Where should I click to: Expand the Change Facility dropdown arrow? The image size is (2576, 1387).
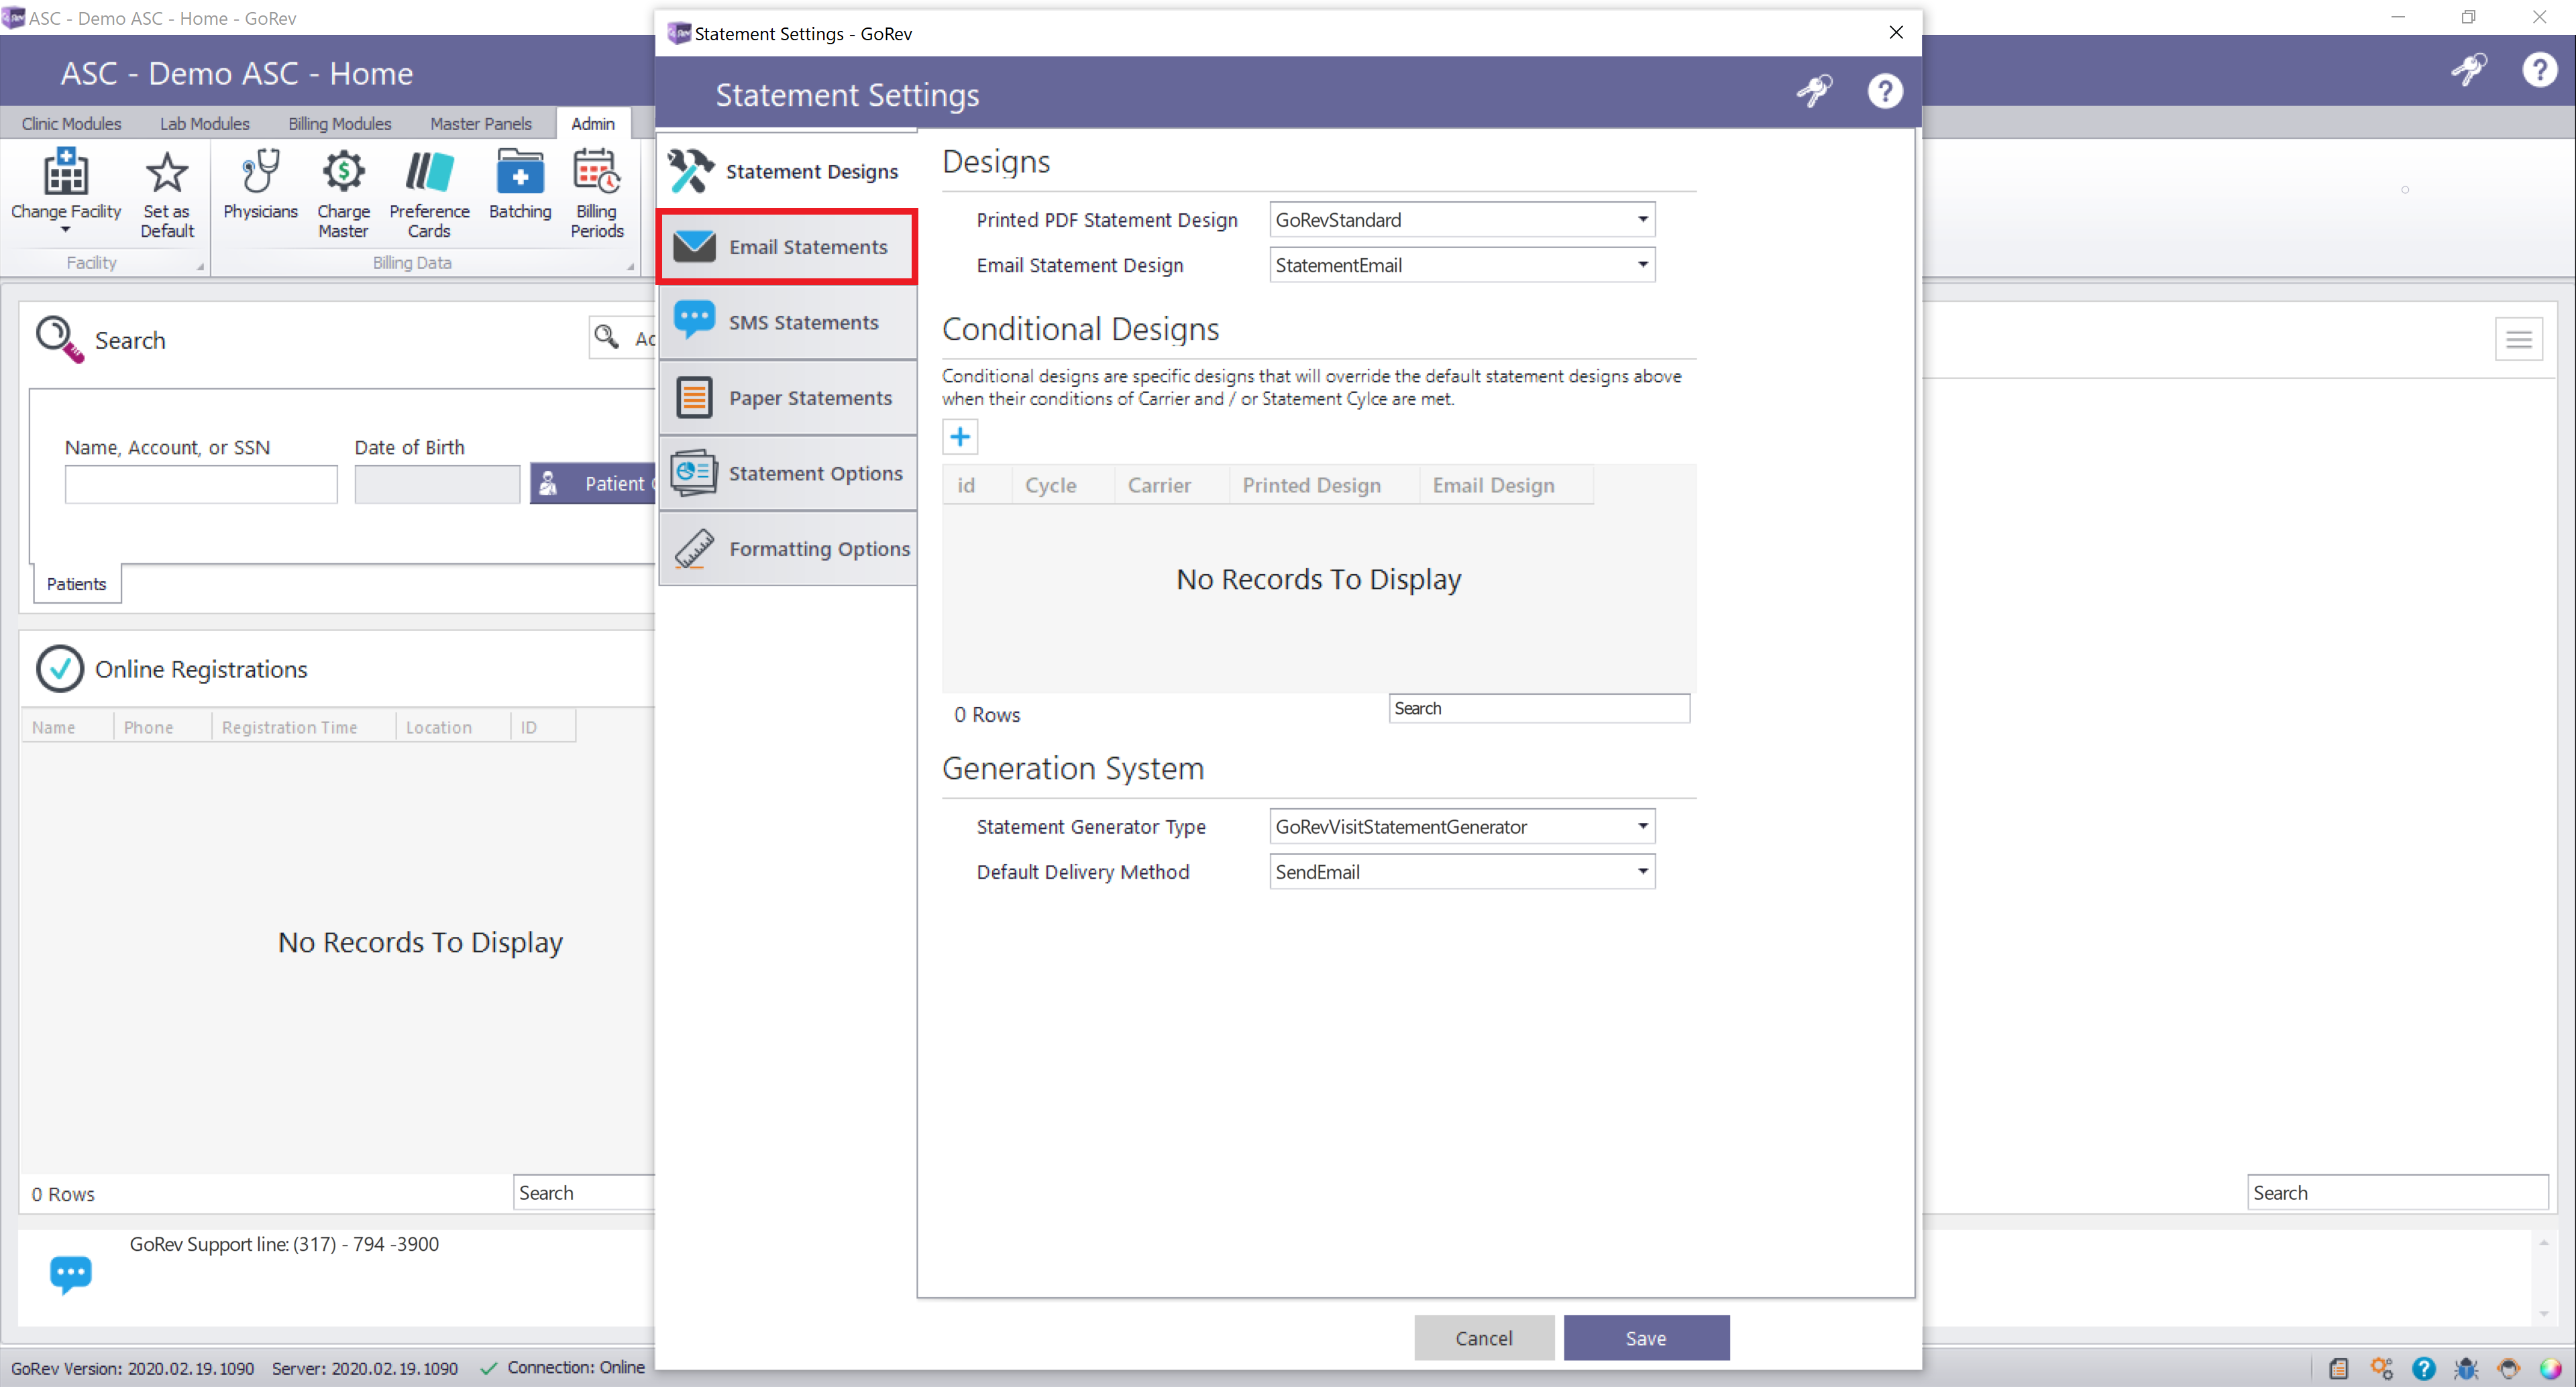pos(65,230)
